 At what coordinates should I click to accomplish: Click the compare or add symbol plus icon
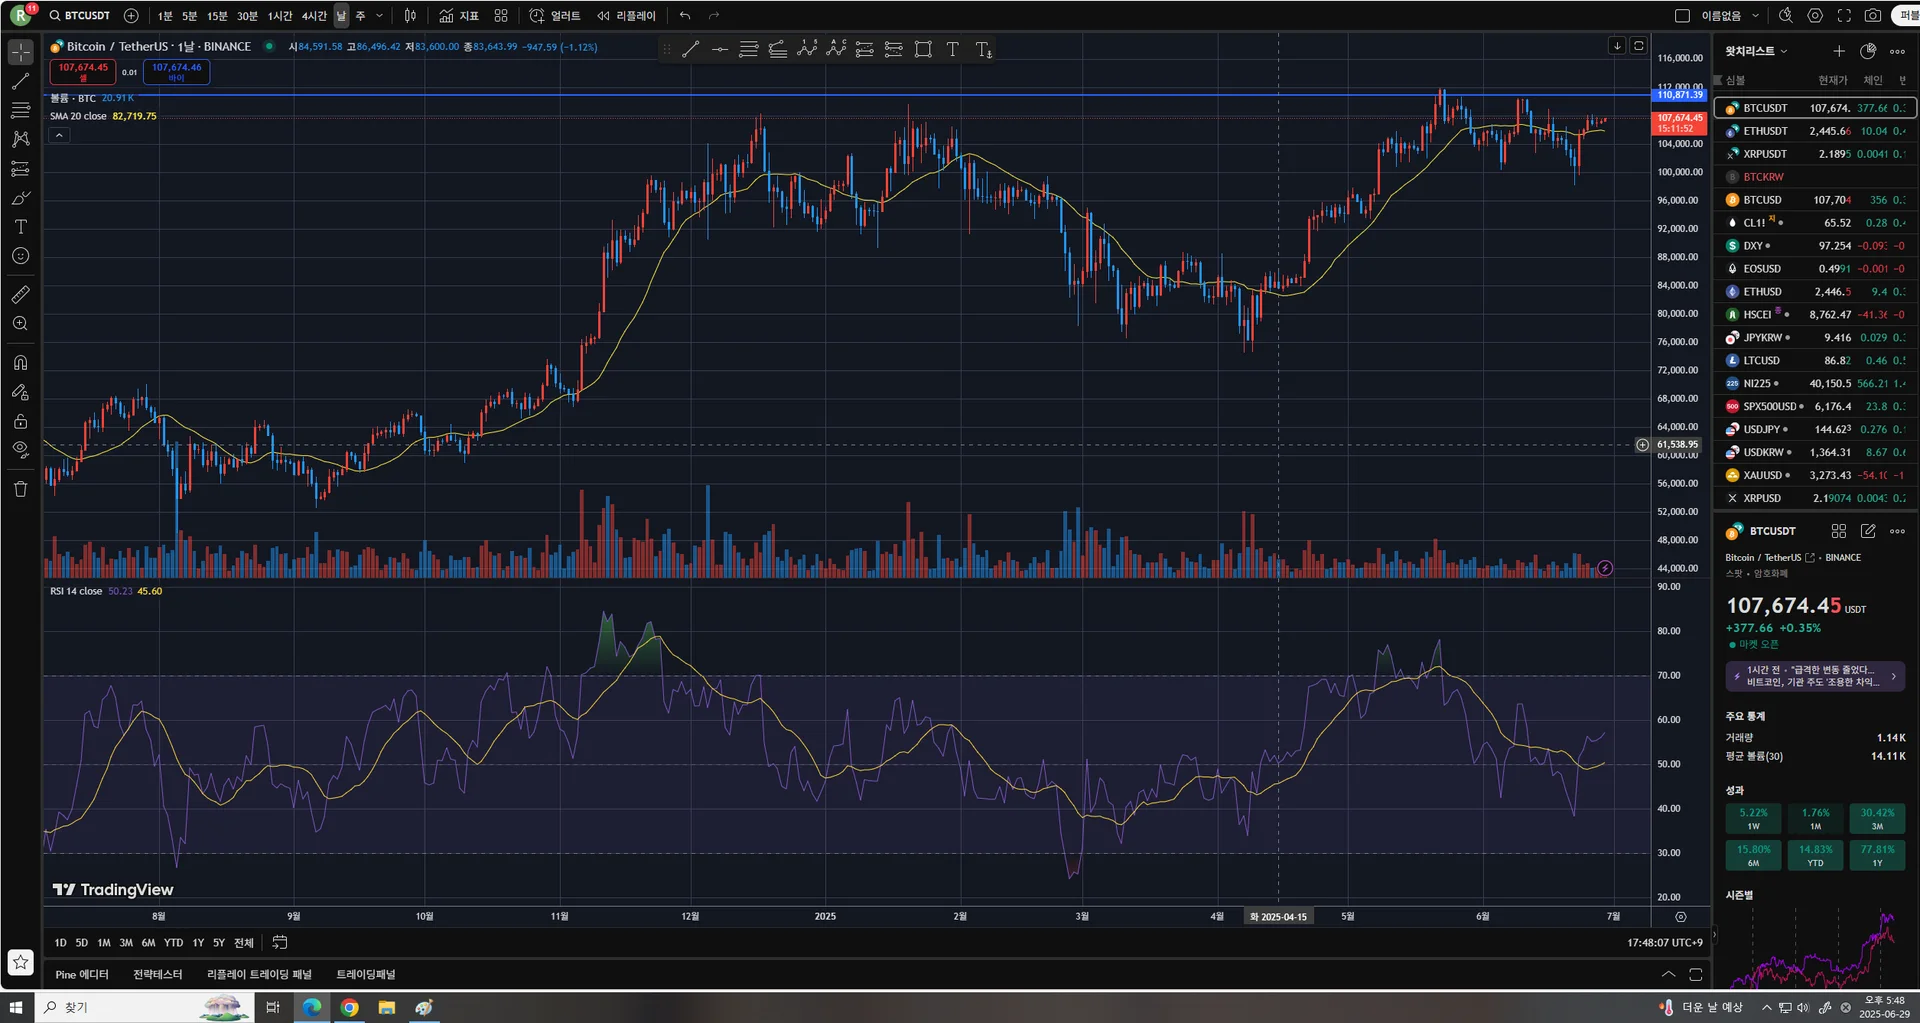tap(131, 16)
